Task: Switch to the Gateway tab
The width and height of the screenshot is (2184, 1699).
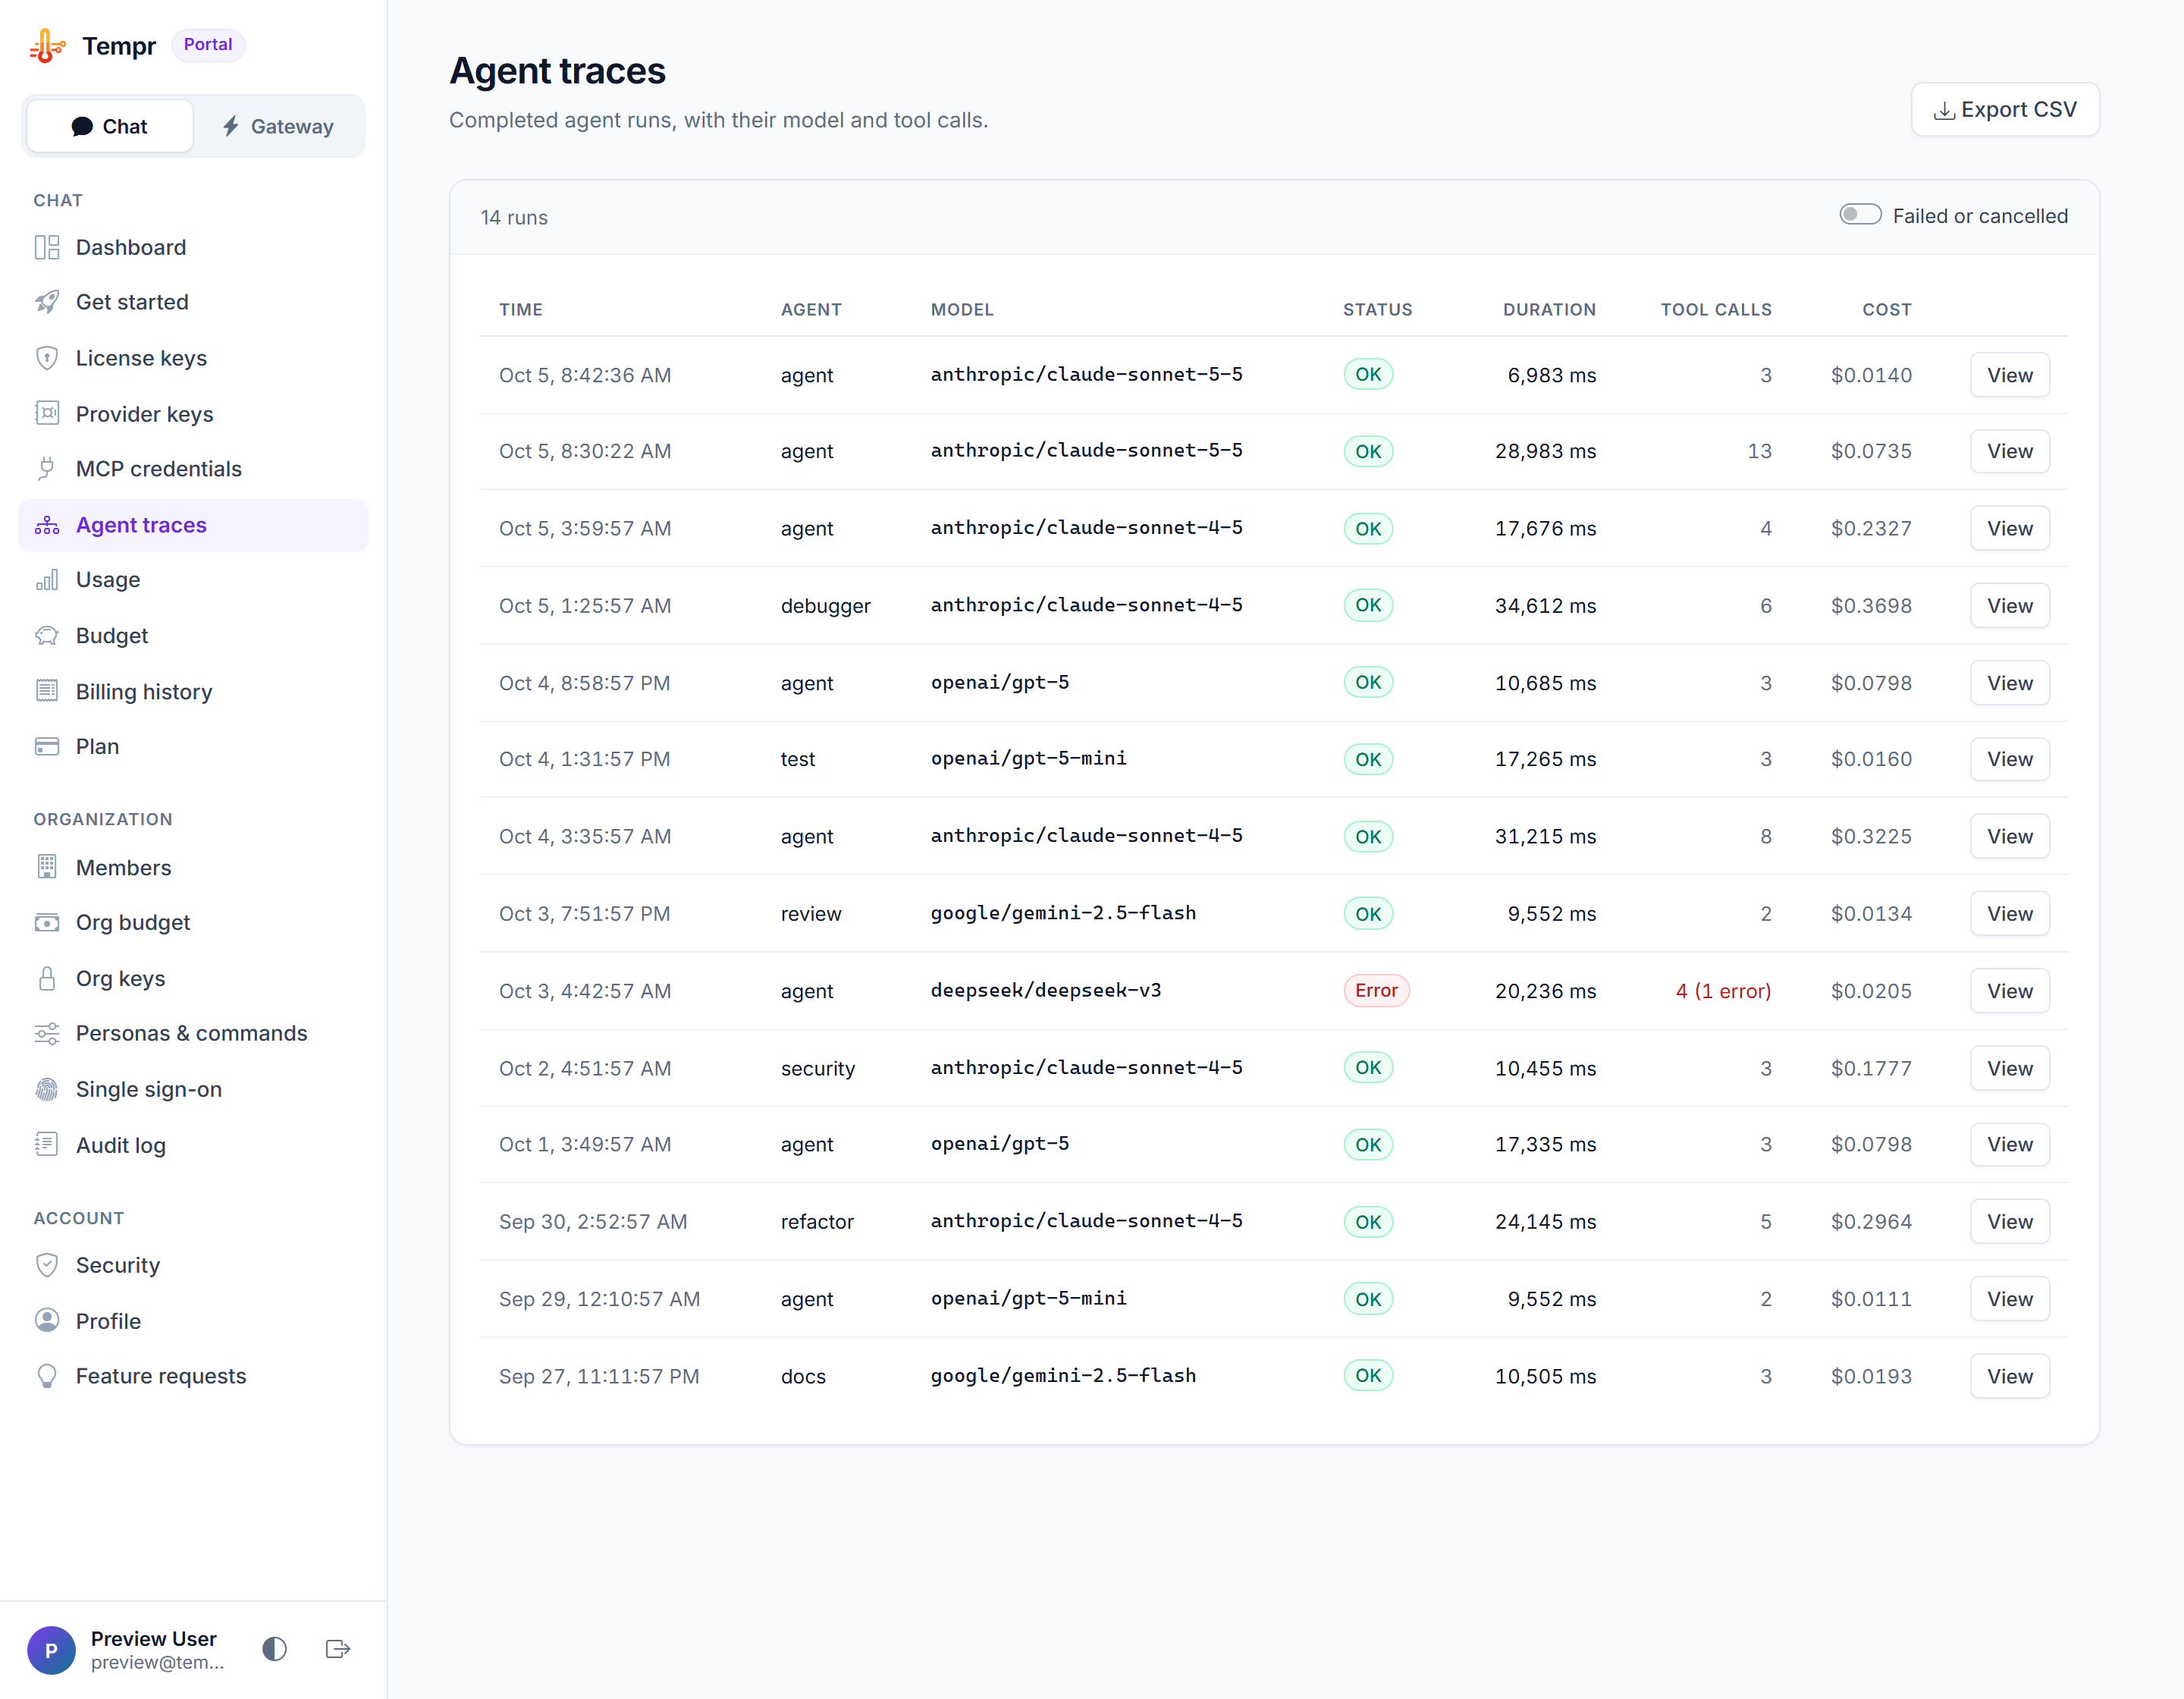Action: point(278,126)
